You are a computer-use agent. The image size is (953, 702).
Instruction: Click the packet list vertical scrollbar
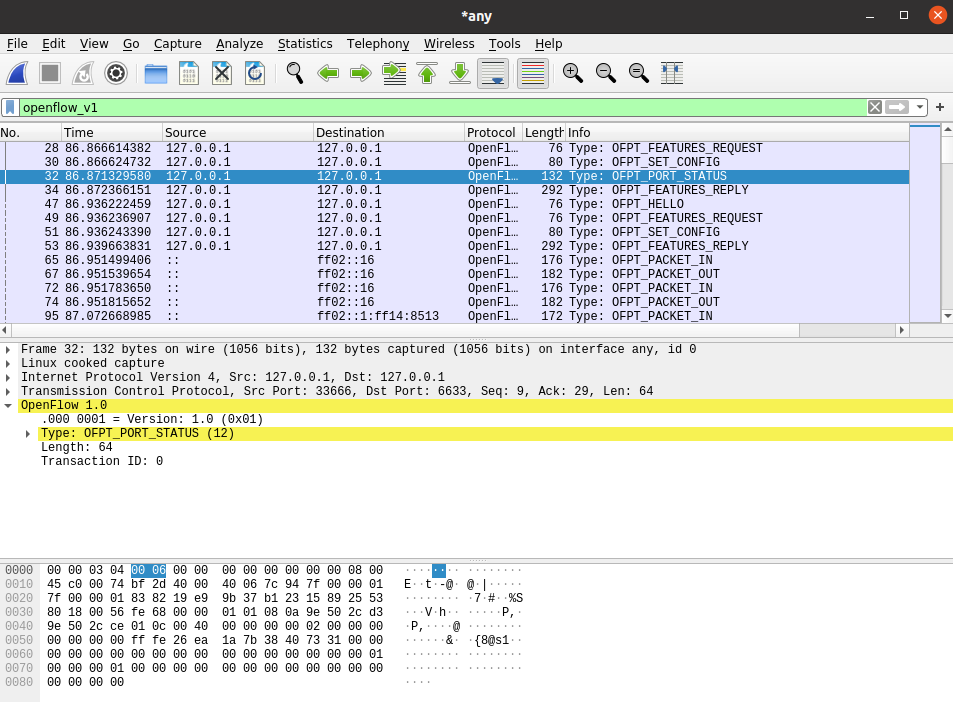[x=948, y=222]
